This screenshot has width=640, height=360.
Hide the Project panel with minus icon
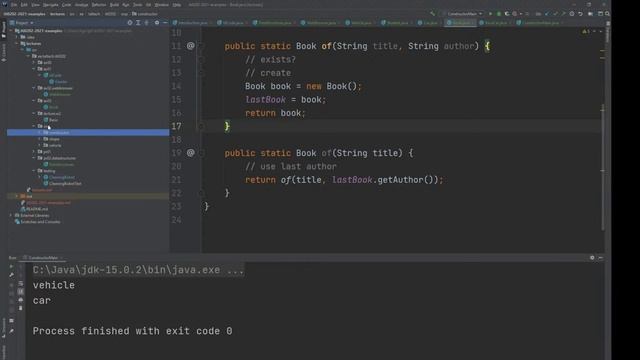coord(165,23)
